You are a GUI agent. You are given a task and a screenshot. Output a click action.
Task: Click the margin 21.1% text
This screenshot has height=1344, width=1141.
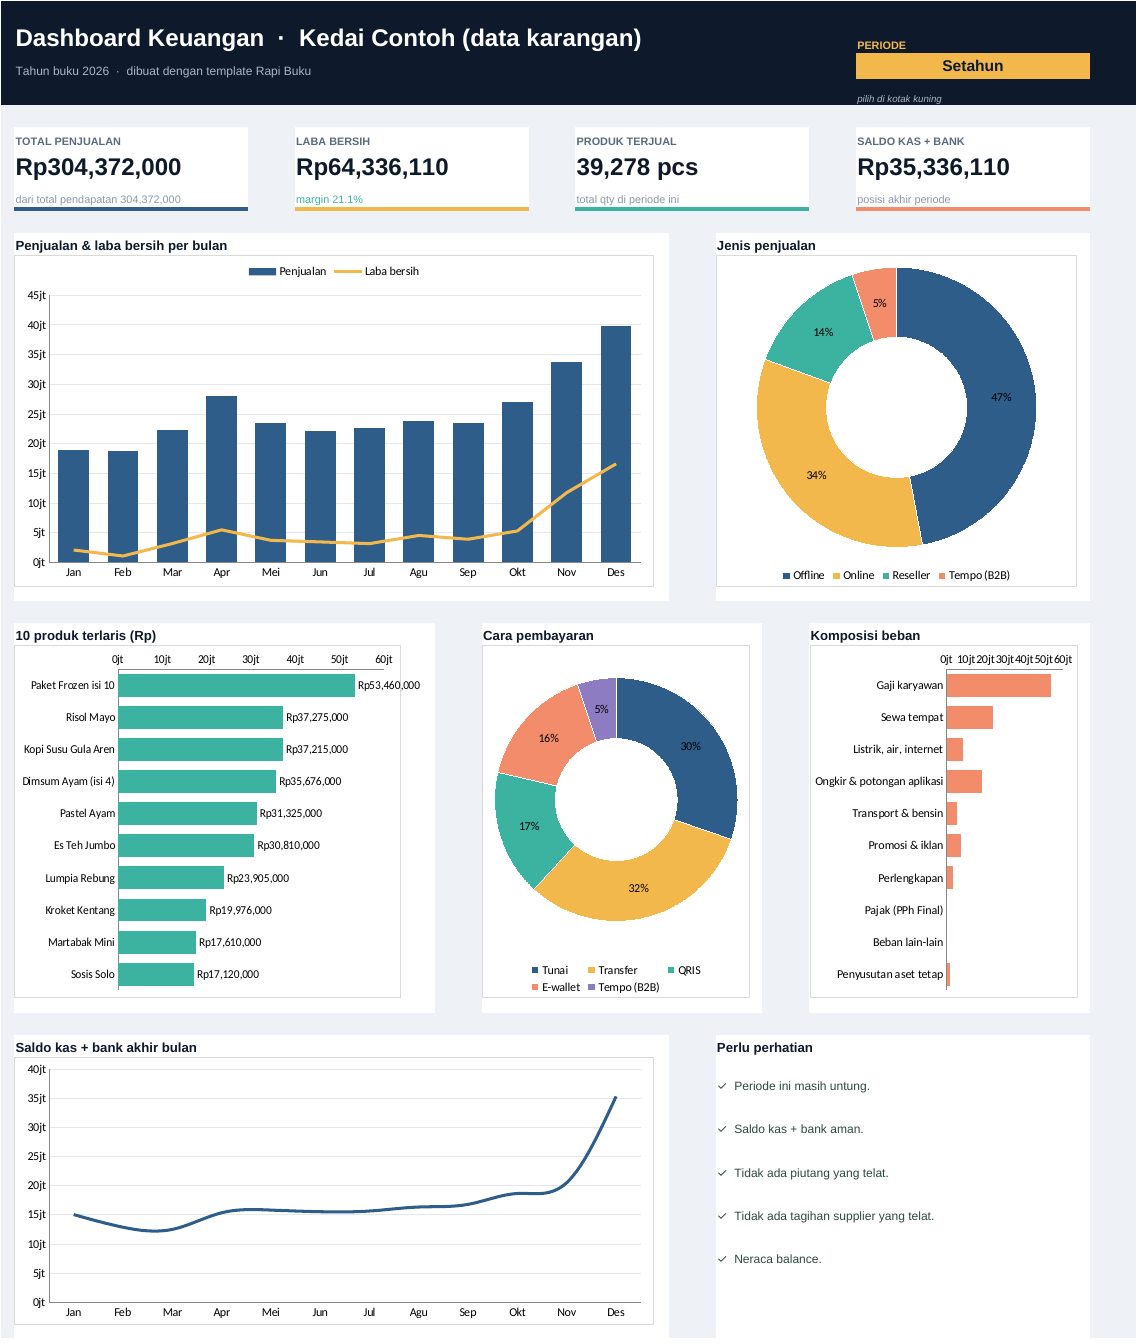pos(331,200)
